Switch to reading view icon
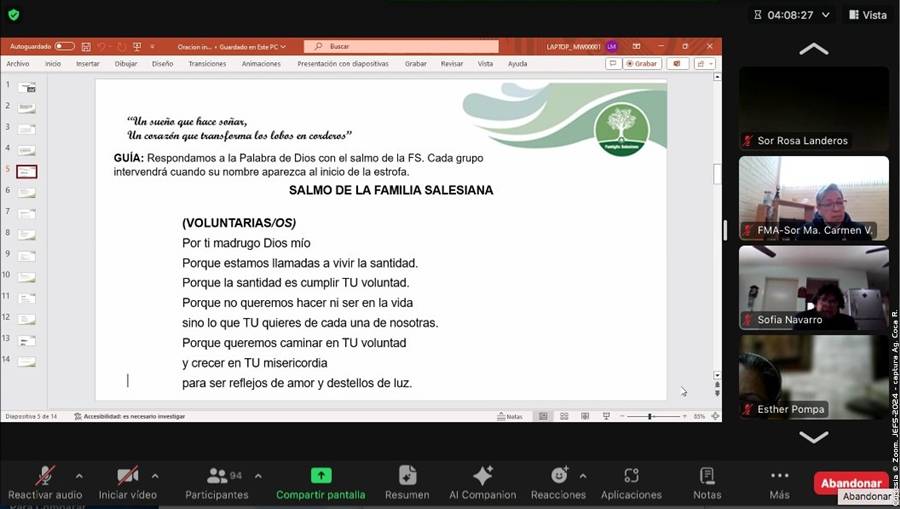The image size is (900, 509). (x=585, y=416)
